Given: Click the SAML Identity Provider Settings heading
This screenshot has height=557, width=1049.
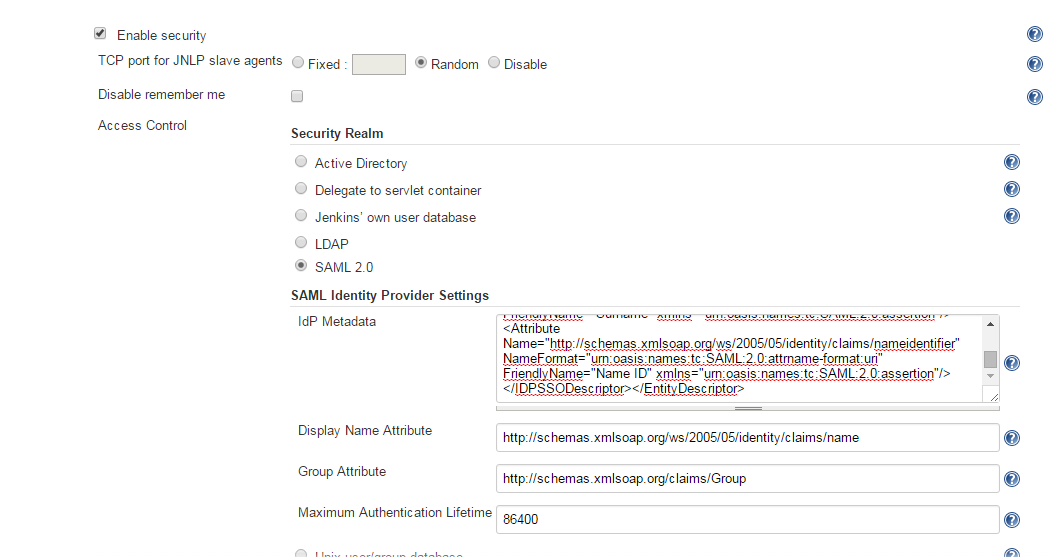Looking at the screenshot, I should [390, 296].
